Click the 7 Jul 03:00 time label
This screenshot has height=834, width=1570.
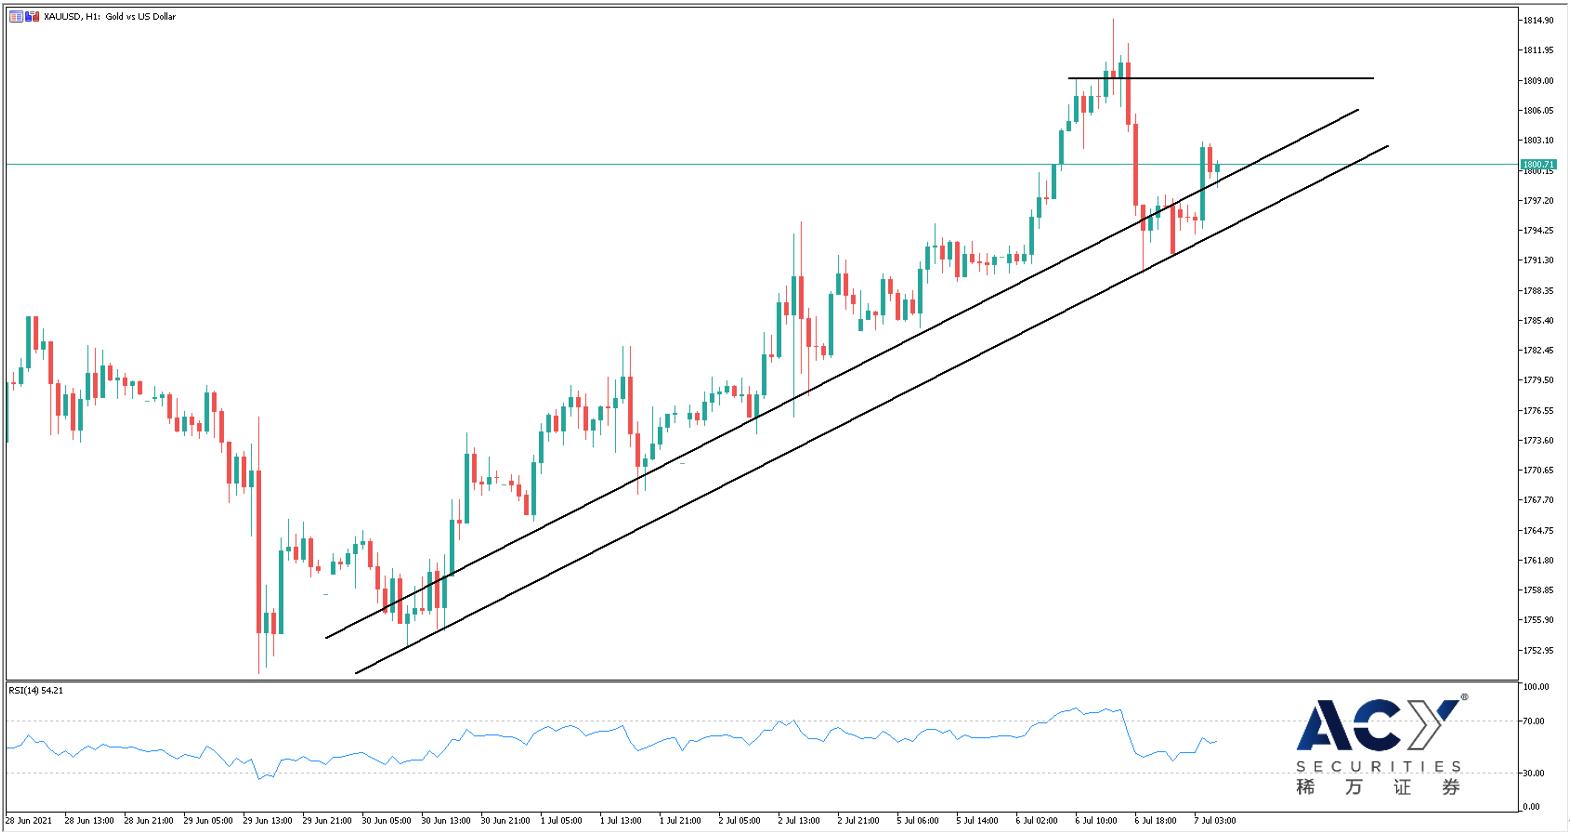pos(1214,821)
